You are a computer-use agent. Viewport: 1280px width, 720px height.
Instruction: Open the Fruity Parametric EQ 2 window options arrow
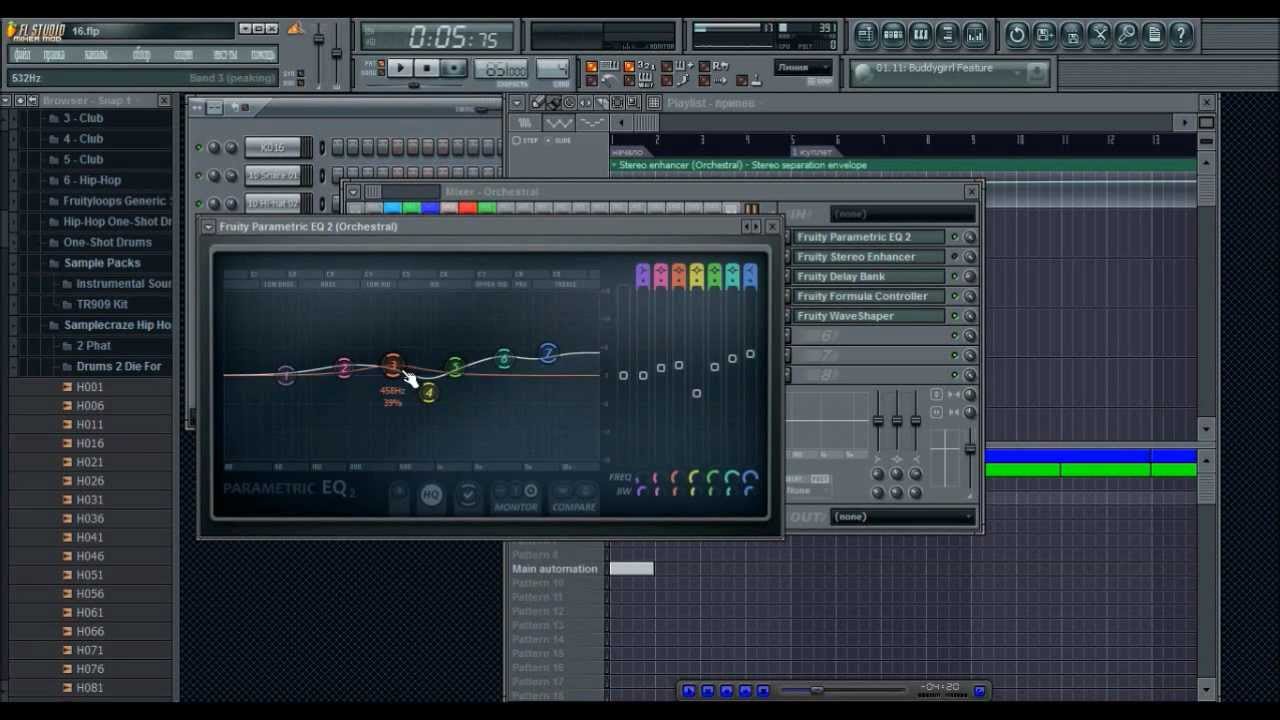coord(208,227)
